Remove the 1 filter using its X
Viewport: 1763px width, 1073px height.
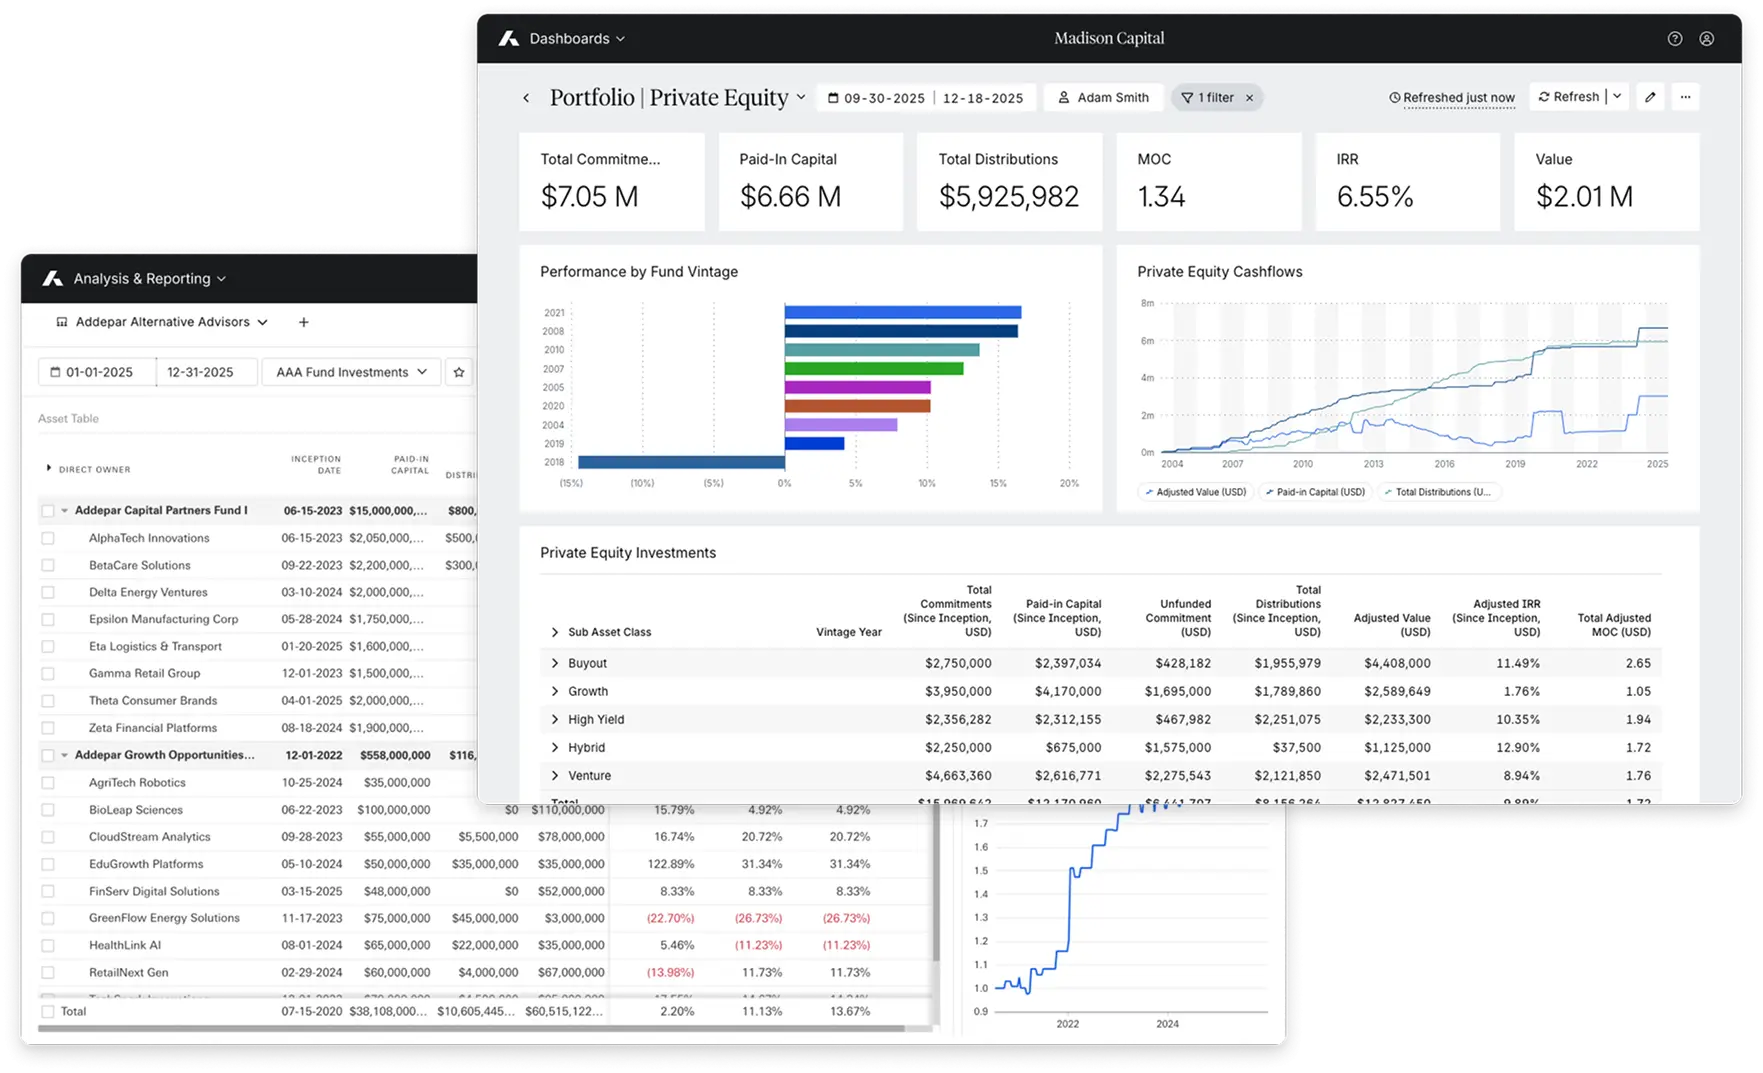click(x=1249, y=97)
